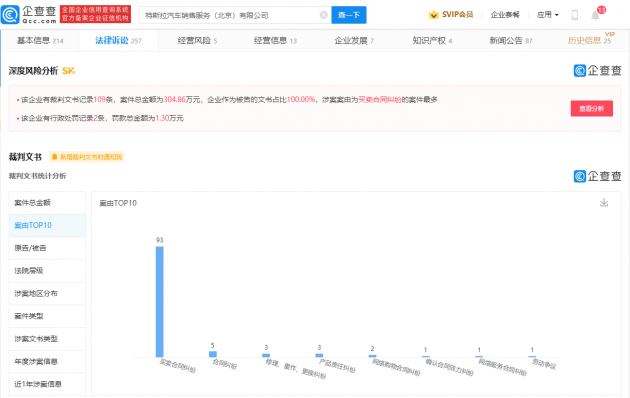Click the 深度风险分析 heading
This screenshot has height=398, width=630.
[x=33, y=71]
